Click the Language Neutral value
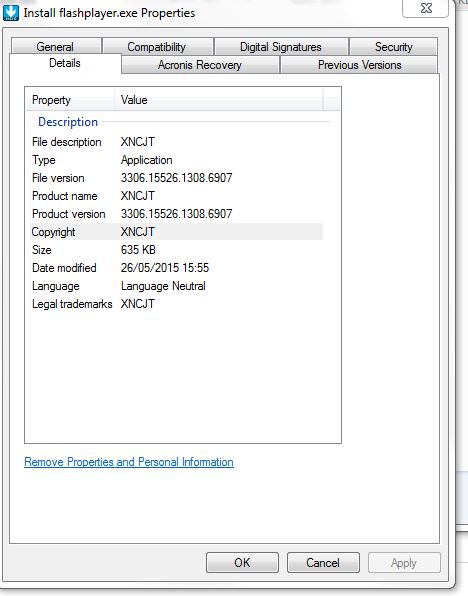The width and height of the screenshot is (468, 596). (163, 286)
